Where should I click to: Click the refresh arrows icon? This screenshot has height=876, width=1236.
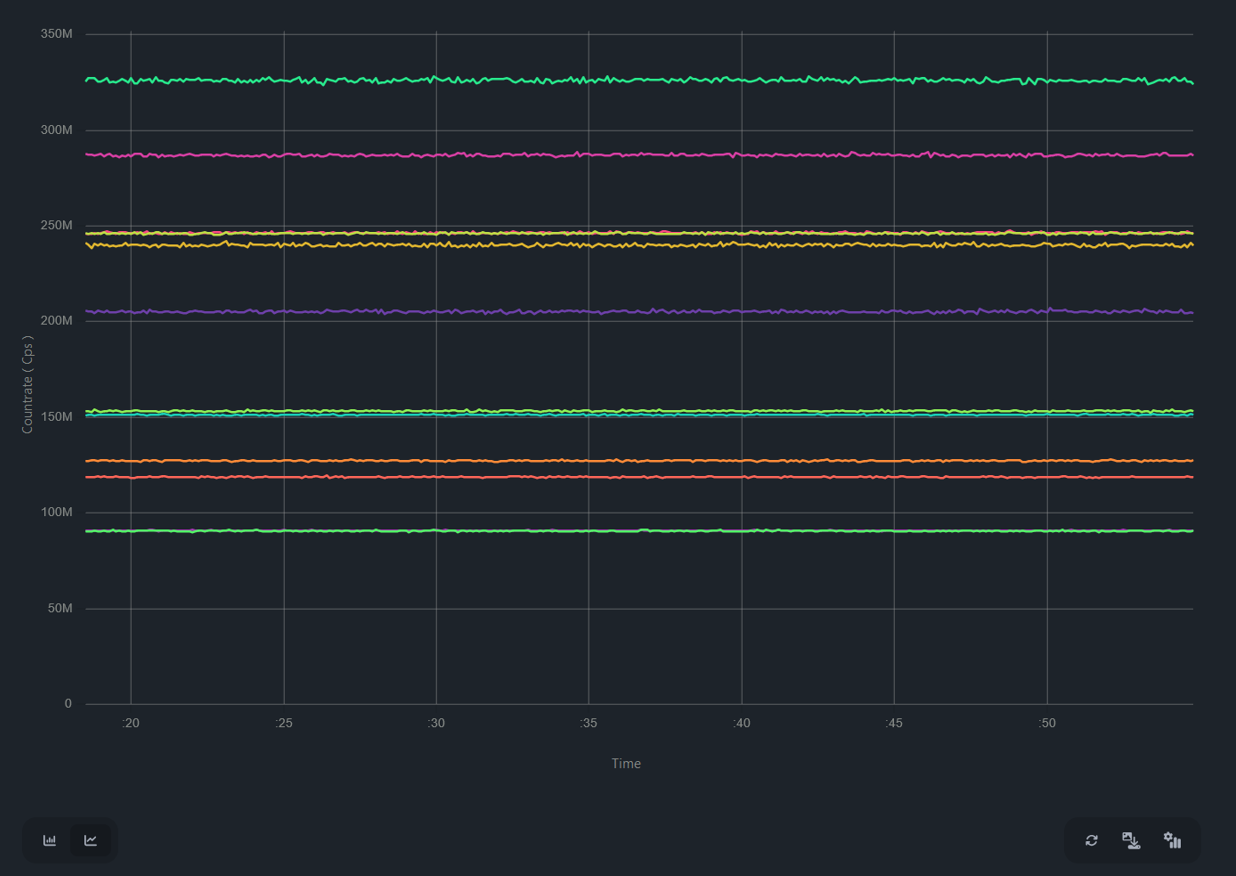point(1091,840)
